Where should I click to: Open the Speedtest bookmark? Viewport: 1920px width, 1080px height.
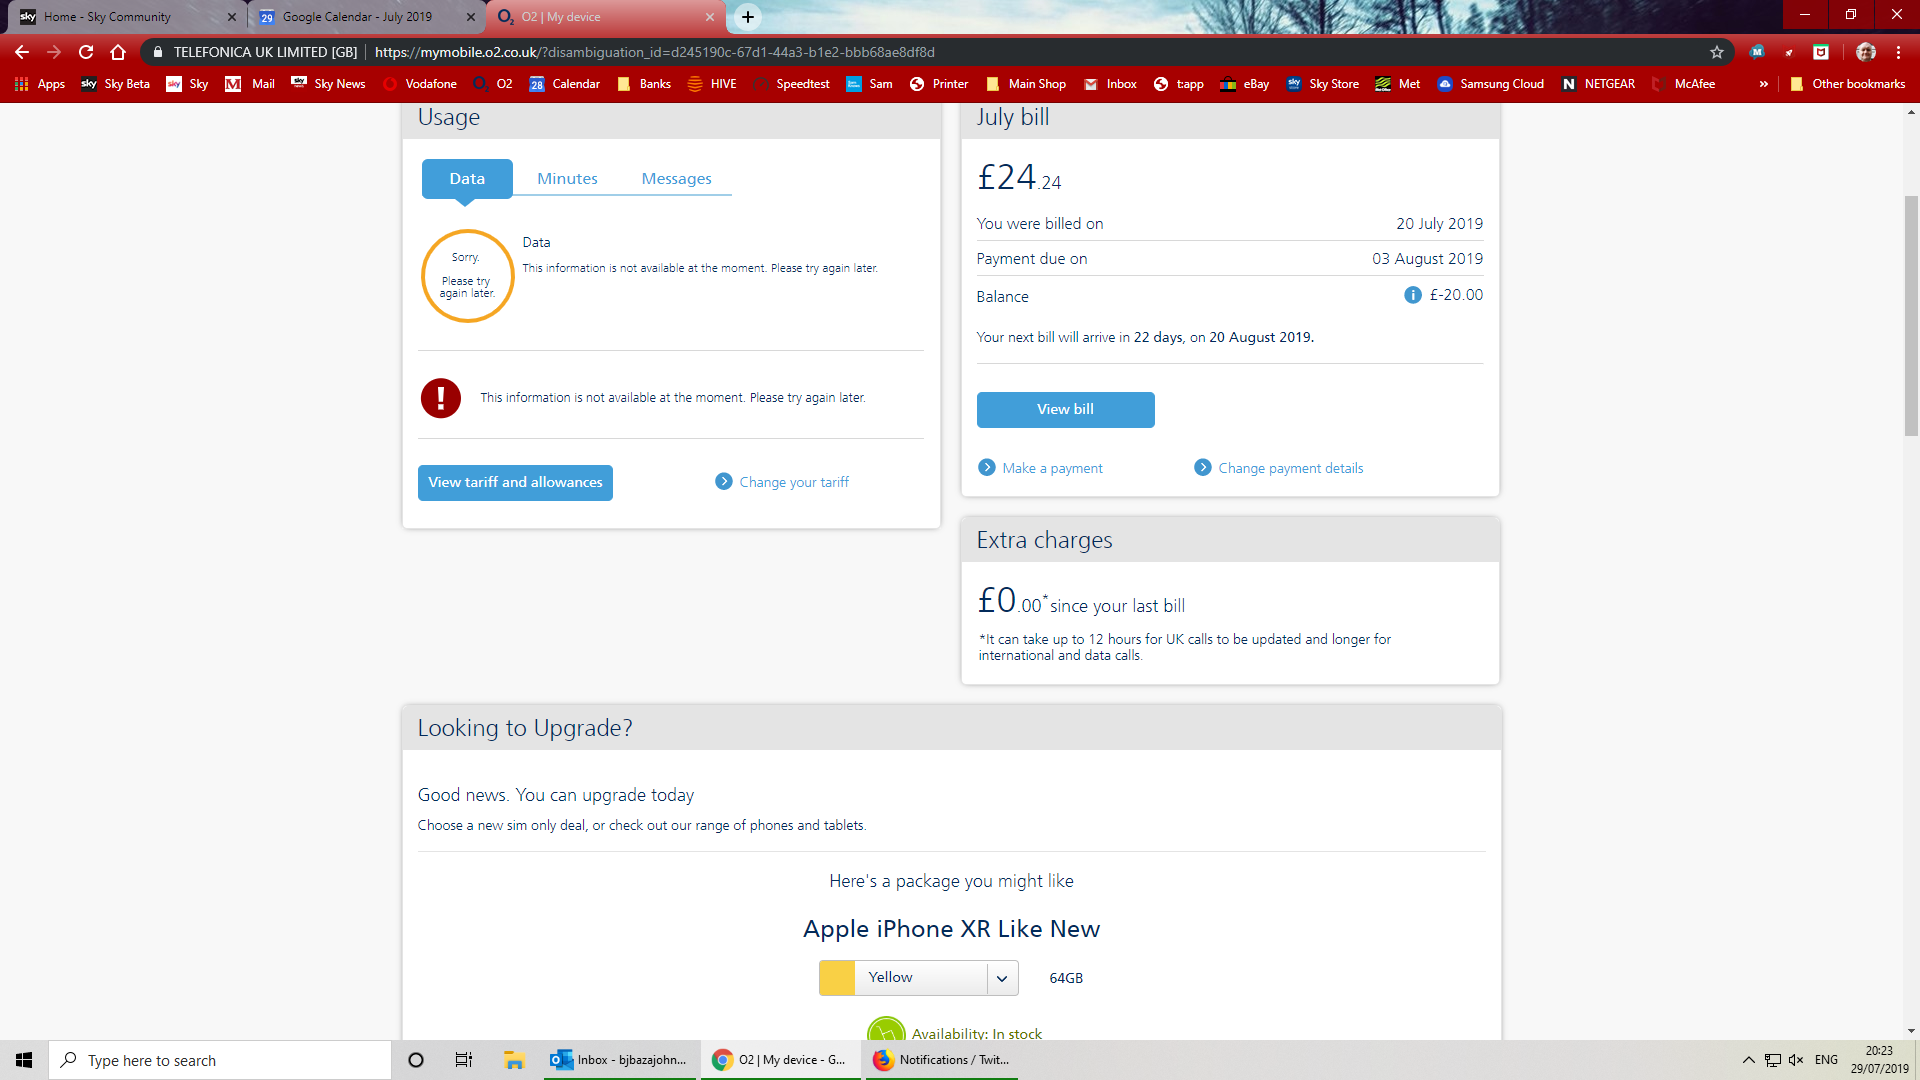(x=791, y=84)
